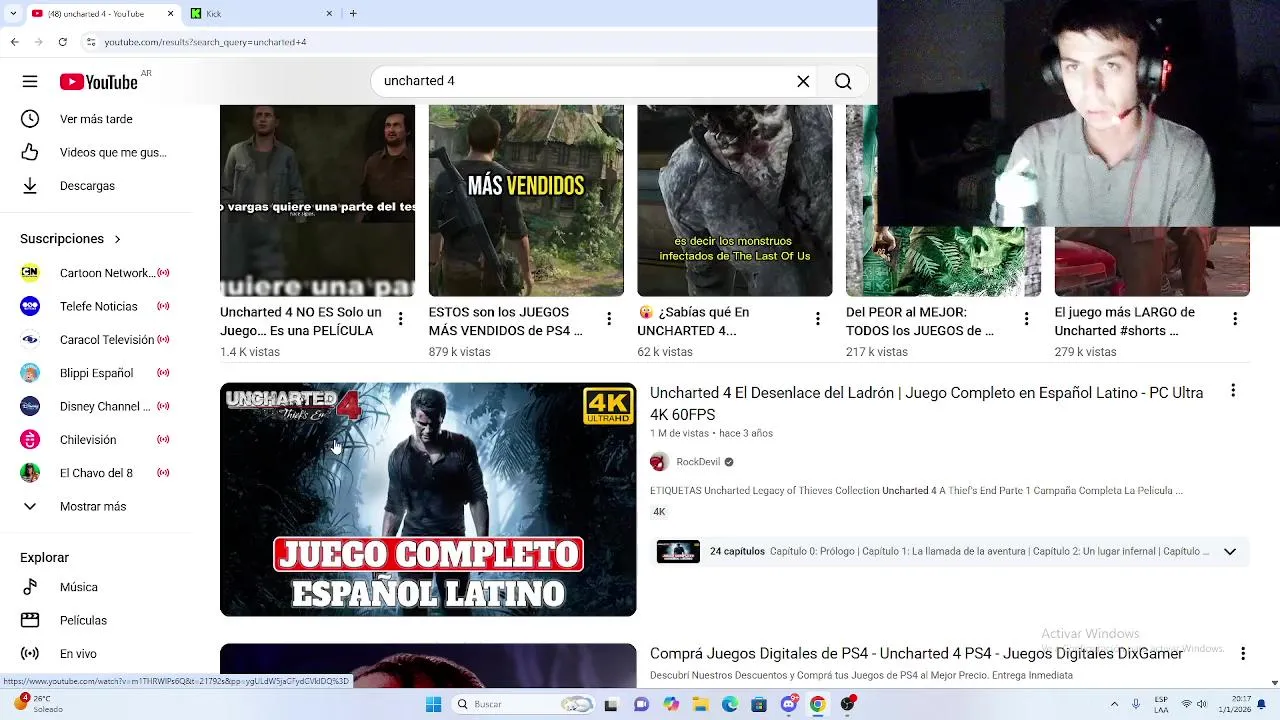Viewport: 1280px width, 720px height.
Task: Click the magnifier search button
Action: tap(843, 81)
